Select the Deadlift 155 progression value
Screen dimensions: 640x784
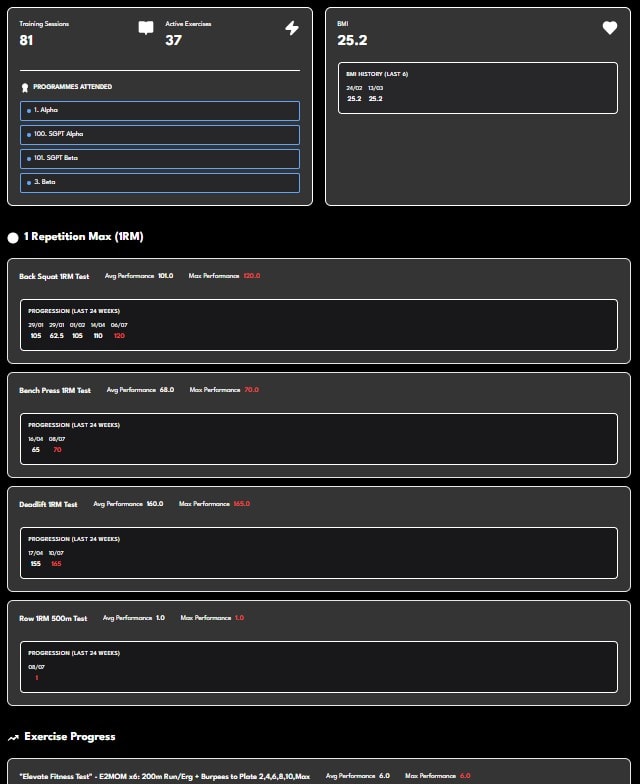point(36,564)
